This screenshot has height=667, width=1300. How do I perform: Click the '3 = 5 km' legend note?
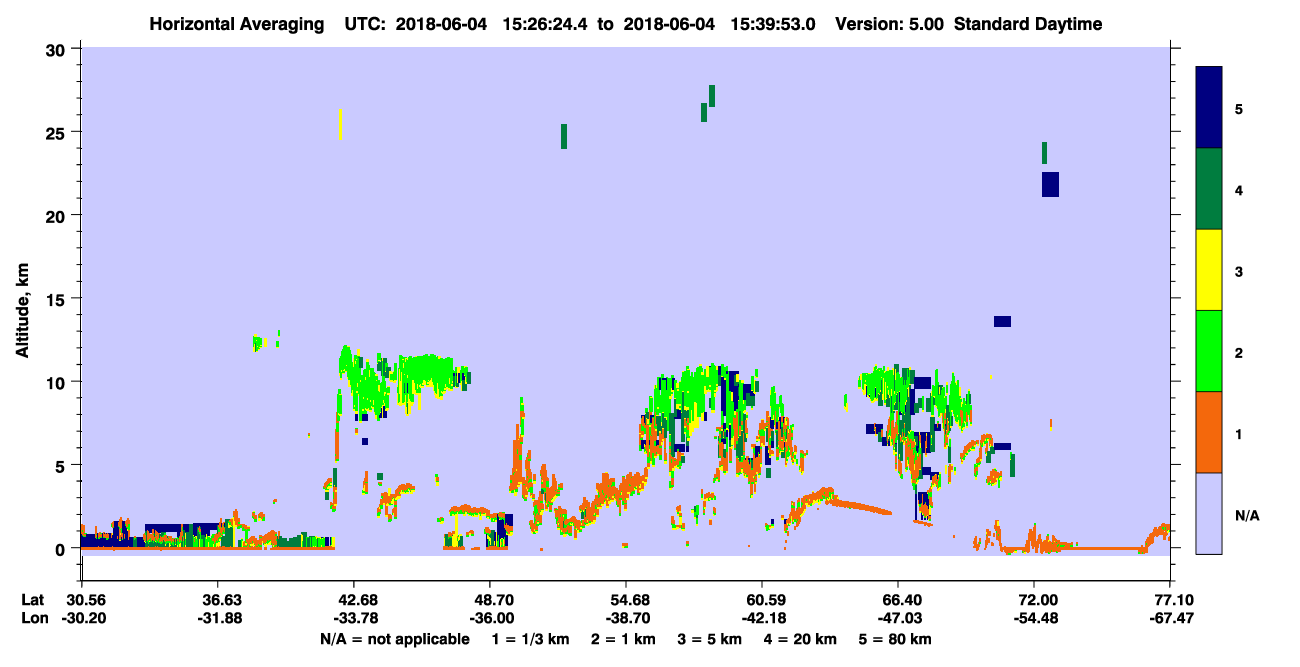click(x=709, y=639)
